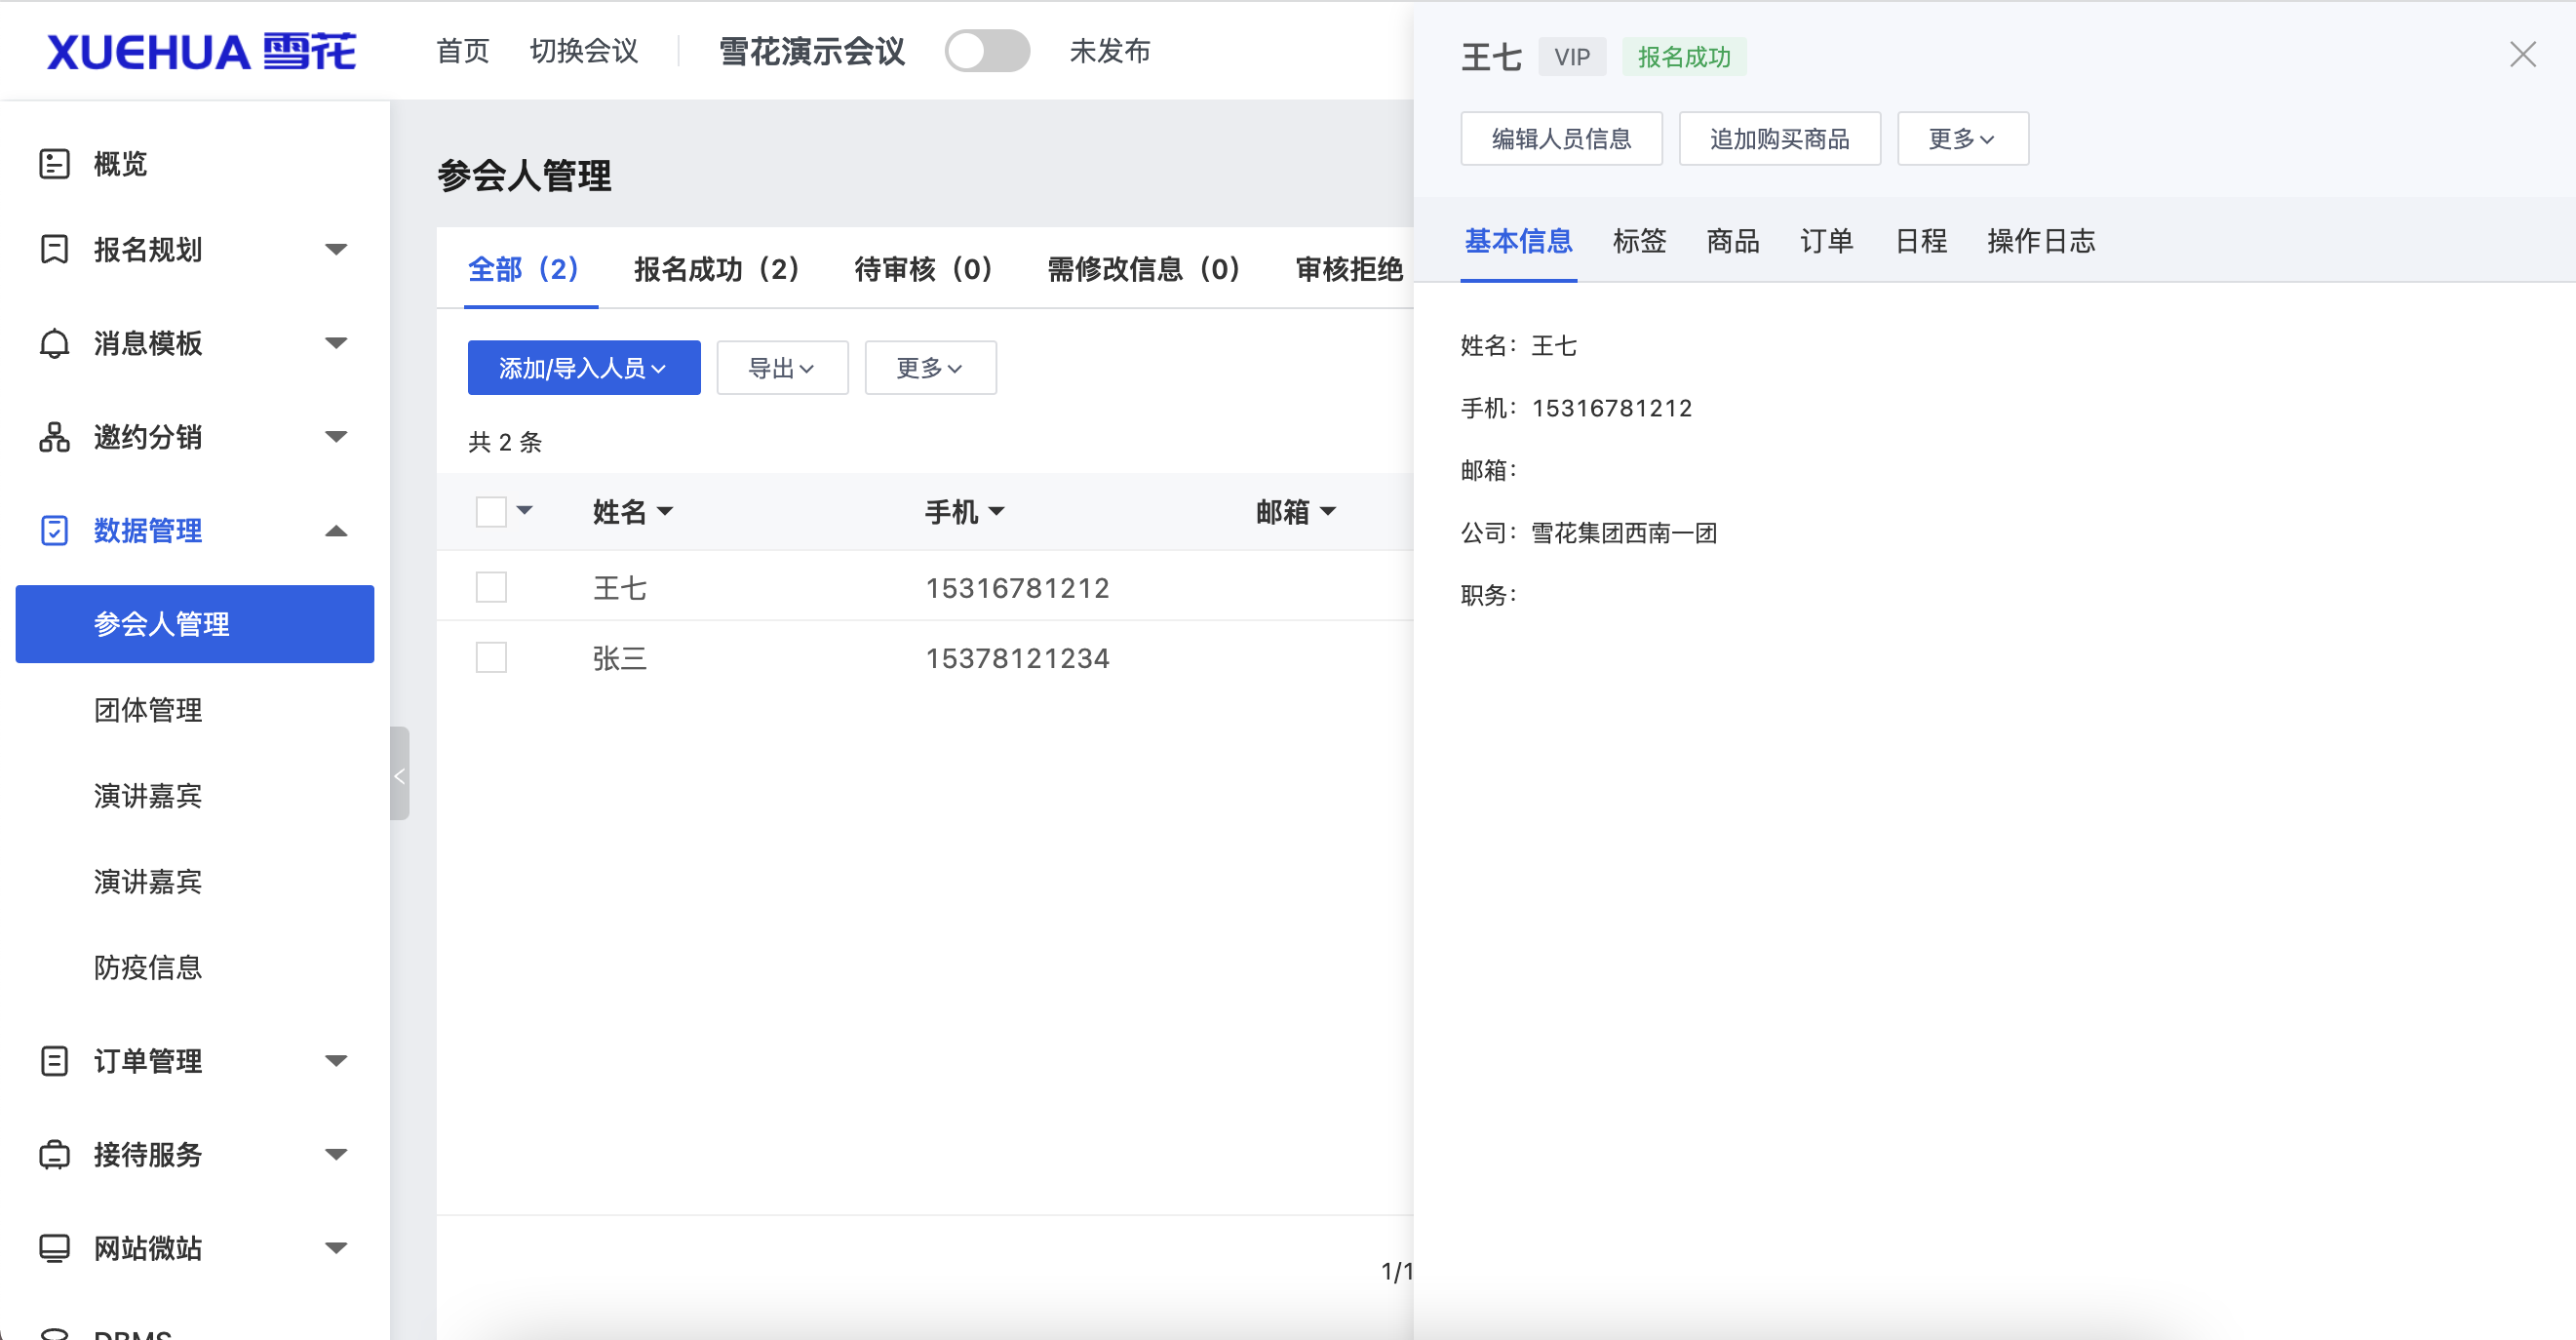This screenshot has height=1340, width=2576.
Task: Expand the 订单管理 menu
Action: (x=336, y=1060)
